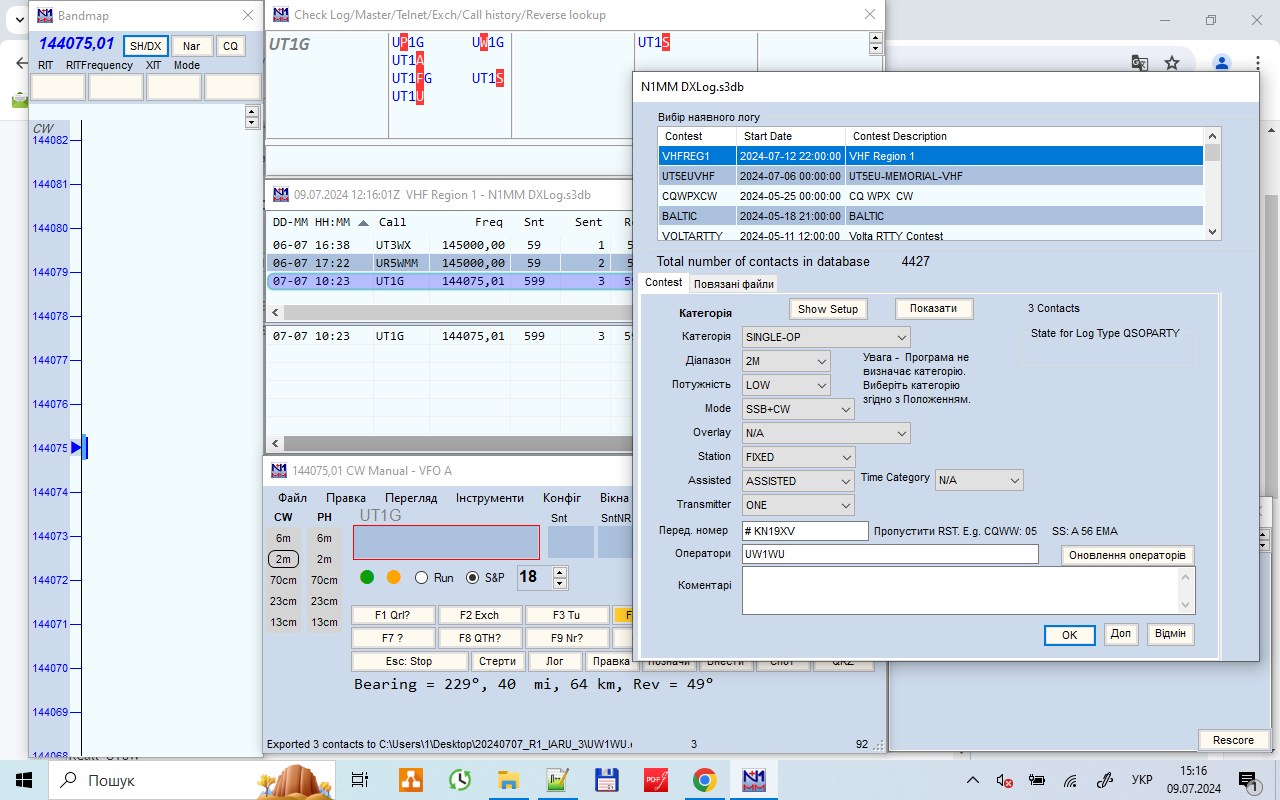Screen dimensions: 1280x800
Task: Open the Chrome profile avatar
Action: 1221,63
